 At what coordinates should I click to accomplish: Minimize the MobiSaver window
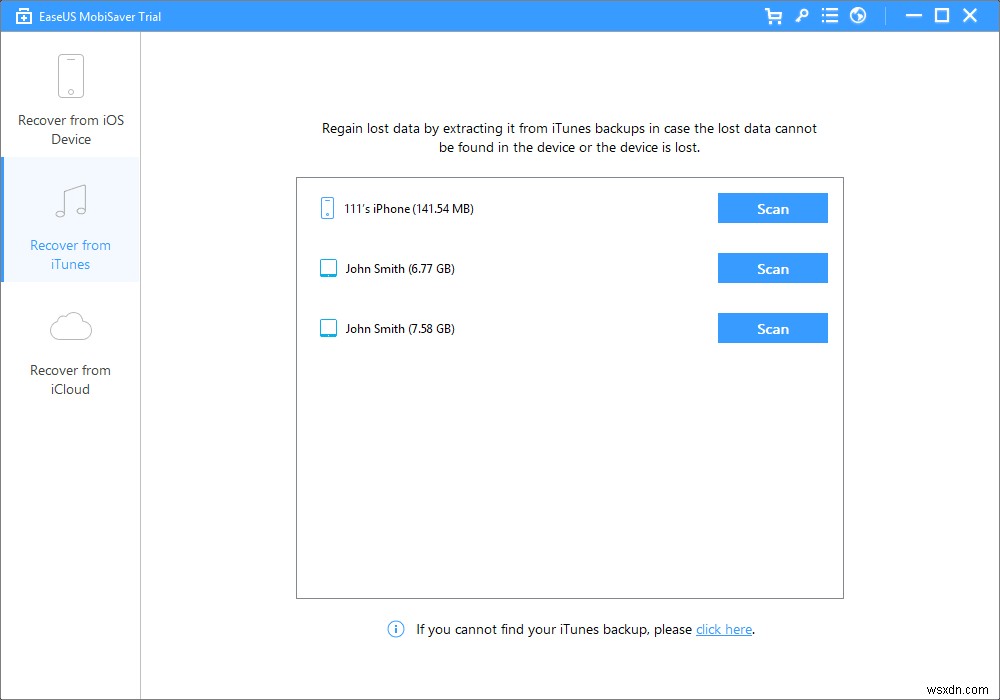(x=913, y=16)
